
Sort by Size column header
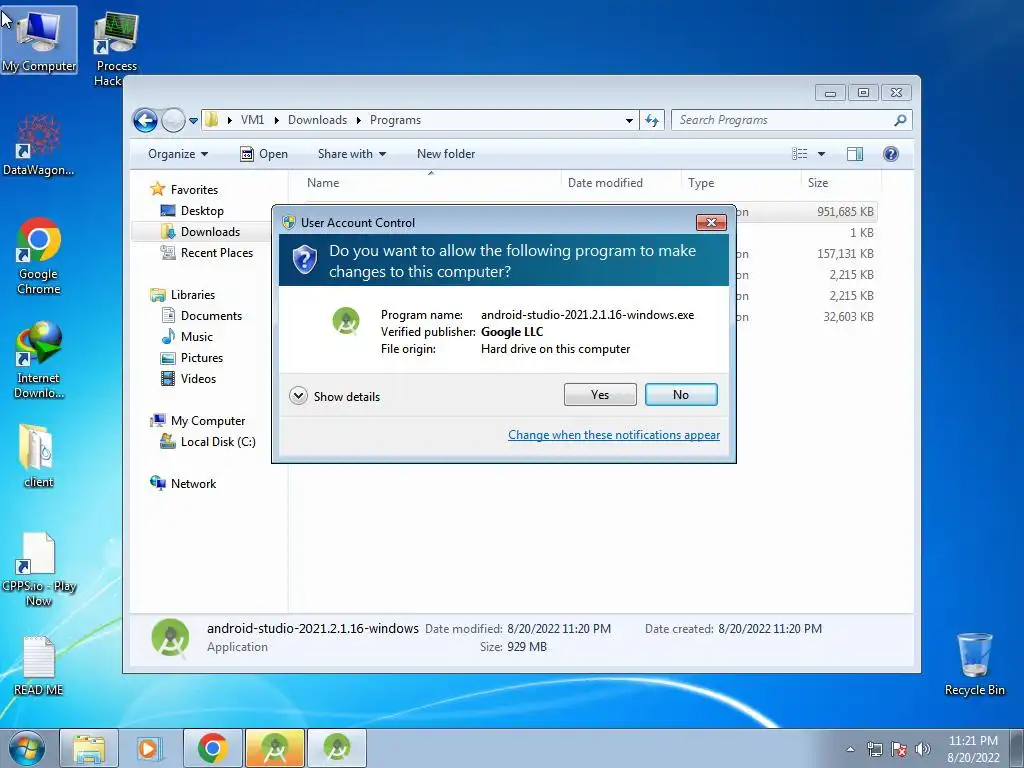coord(841,183)
